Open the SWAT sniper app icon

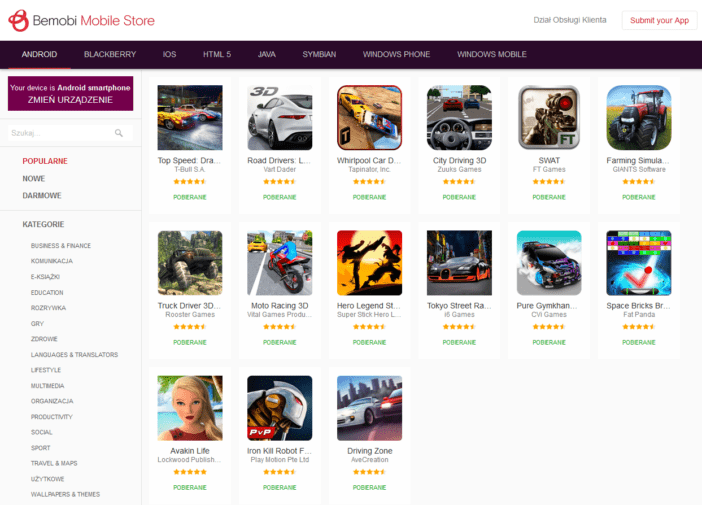(x=549, y=118)
